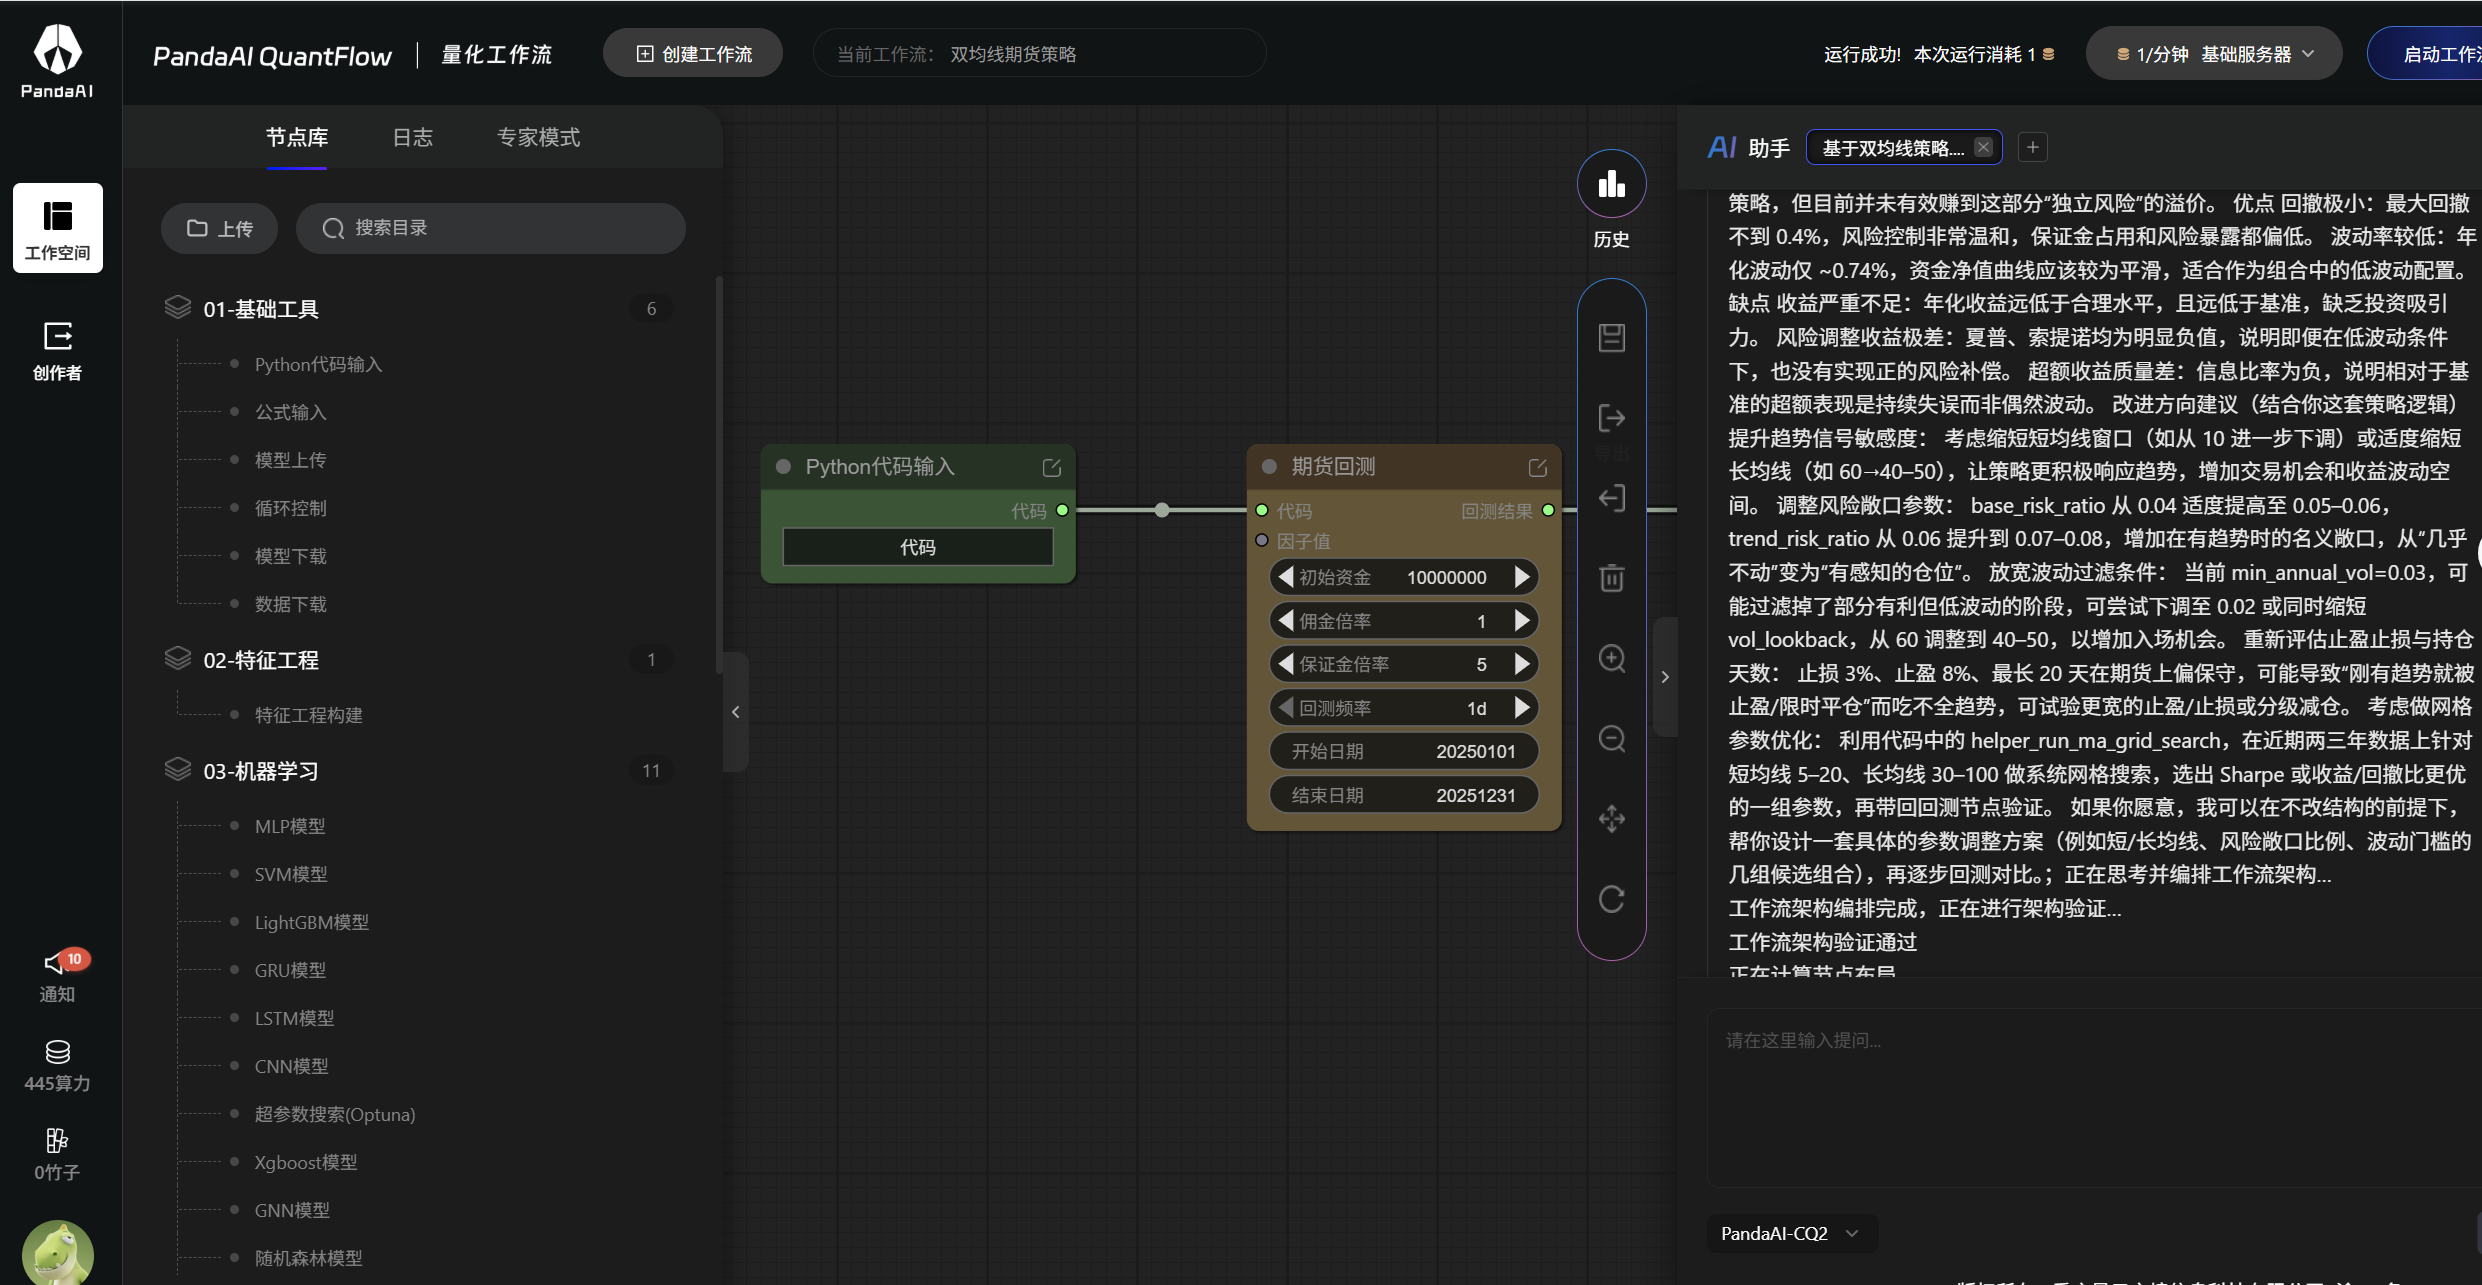Screen dimensions: 2482x1285
Task: Click the refresh/reset canvas icon
Action: pos(1611,899)
